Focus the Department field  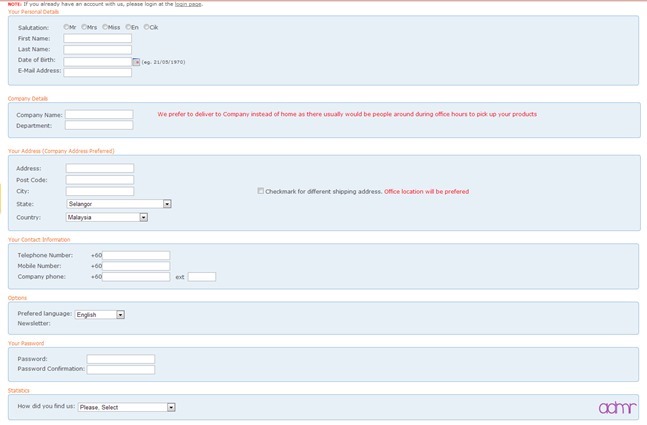(x=99, y=125)
